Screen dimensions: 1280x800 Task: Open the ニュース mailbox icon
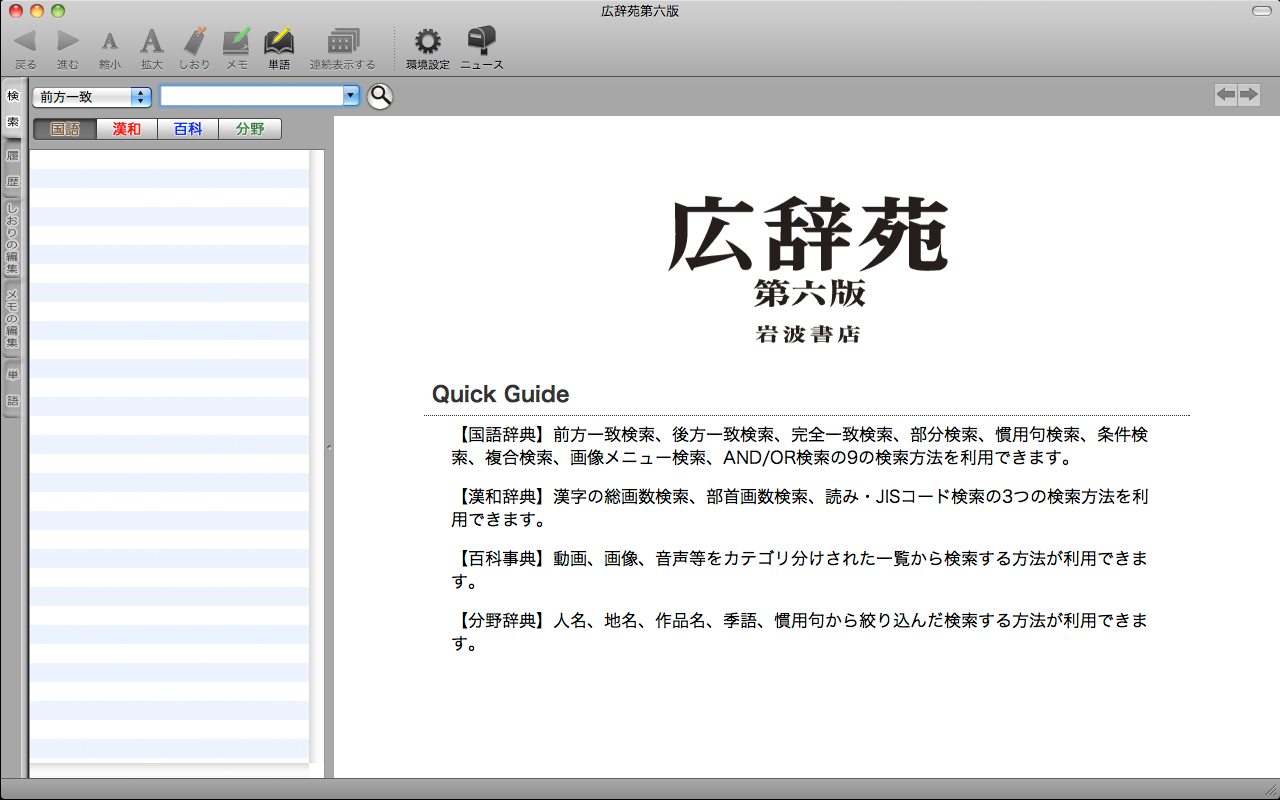pos(482,42)
